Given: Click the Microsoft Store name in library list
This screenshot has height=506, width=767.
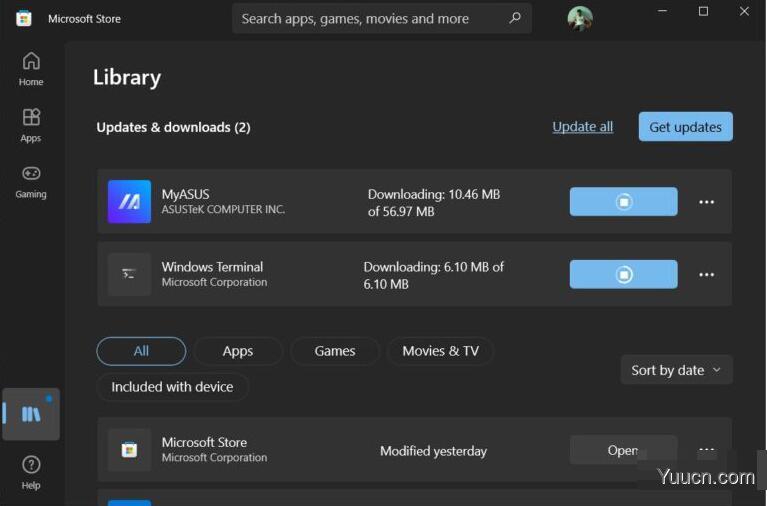Looking at the screenshot, I should [204, 442].
